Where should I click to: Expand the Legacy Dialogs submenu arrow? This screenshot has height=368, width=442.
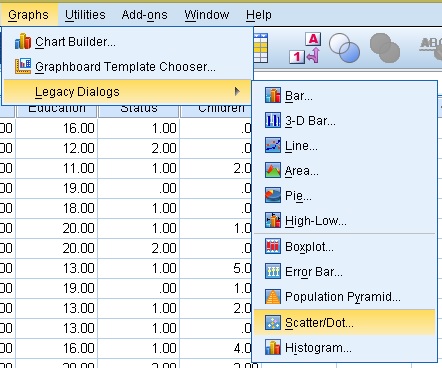237,91
